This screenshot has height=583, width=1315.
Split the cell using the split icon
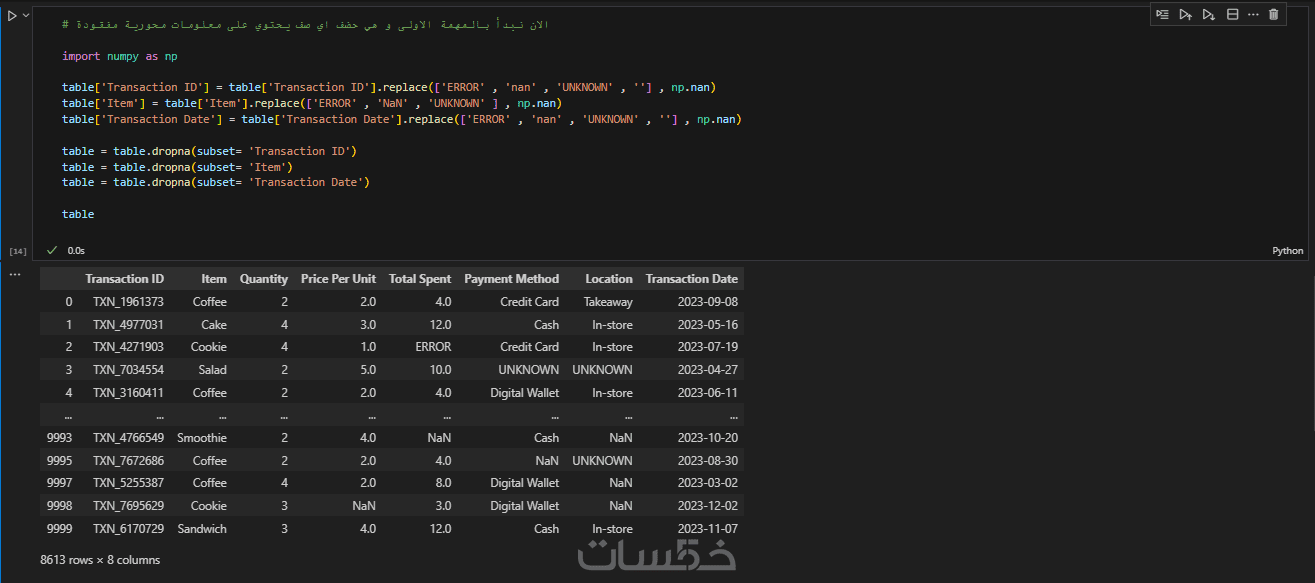pos(1232,14)
